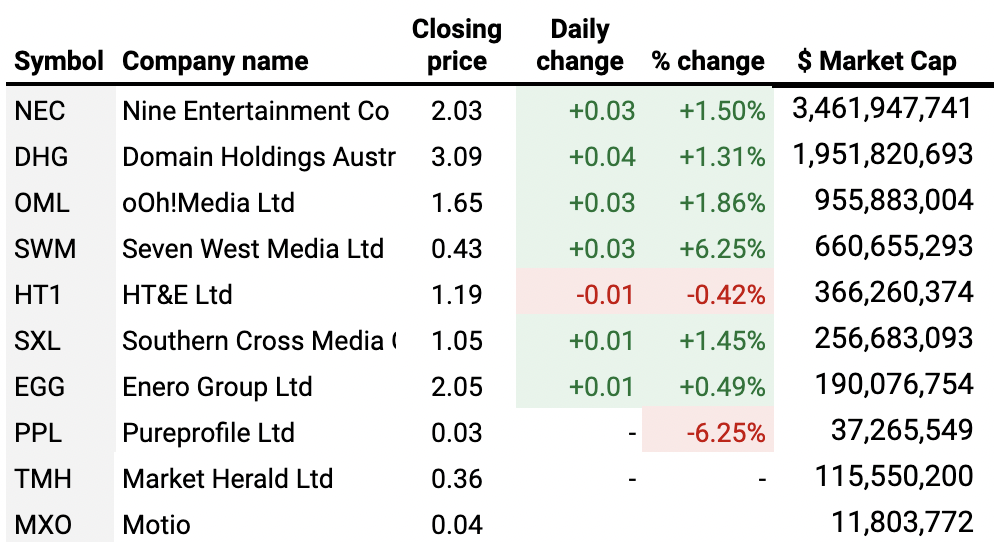
Task: Select Domain Holdings market cap 1,951,820,693
Action: point(882,155)
